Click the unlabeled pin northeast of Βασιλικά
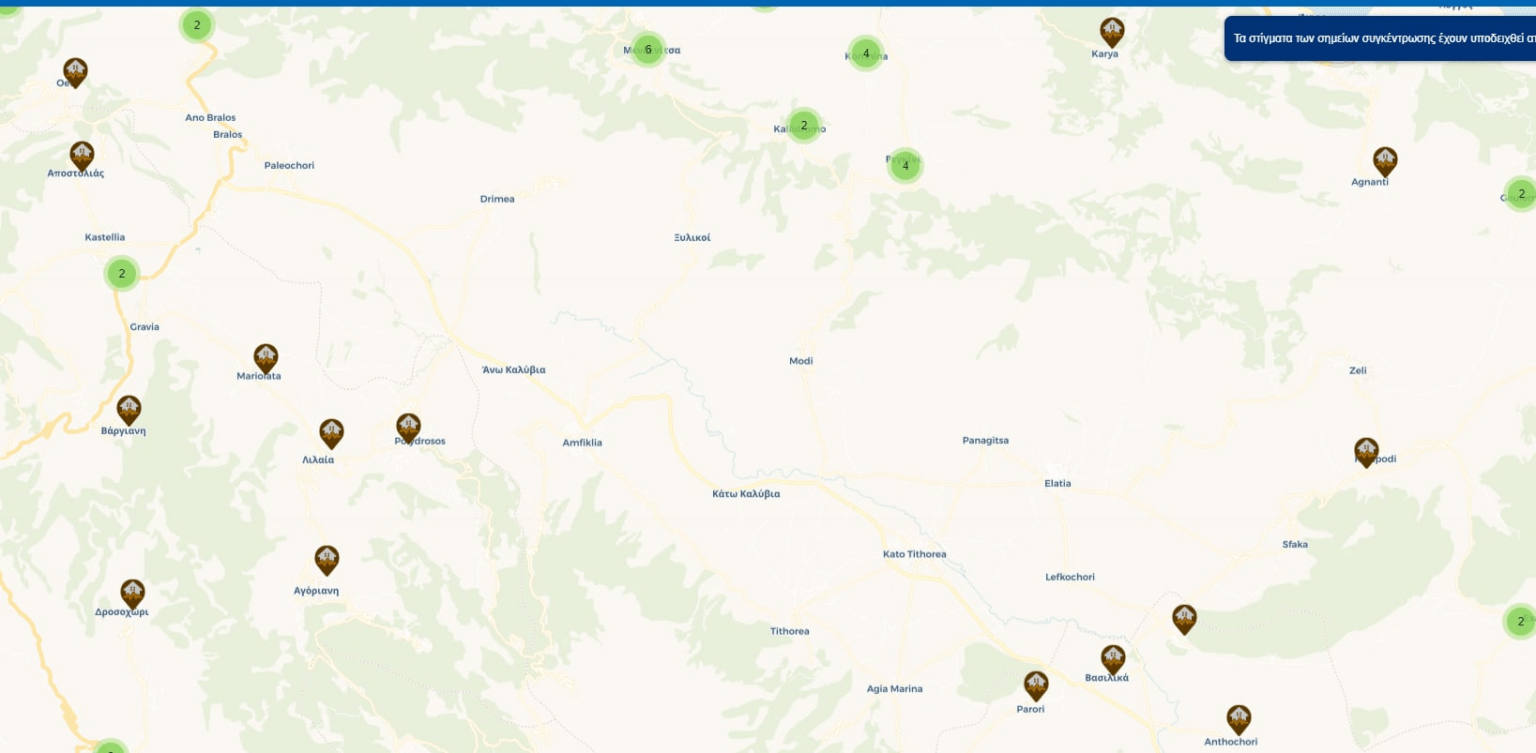This screenshot has height=753, width=1536. coord(1185,619)
